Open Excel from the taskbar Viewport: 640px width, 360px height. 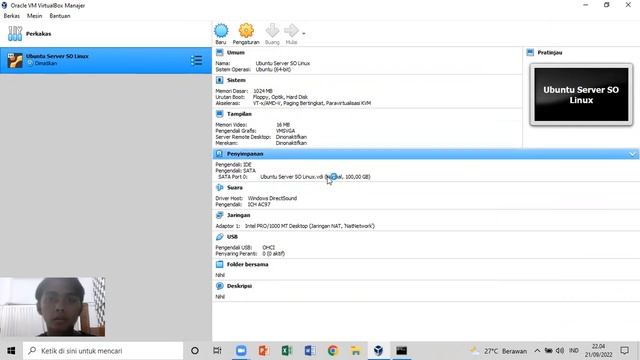[x=287, y=351]
